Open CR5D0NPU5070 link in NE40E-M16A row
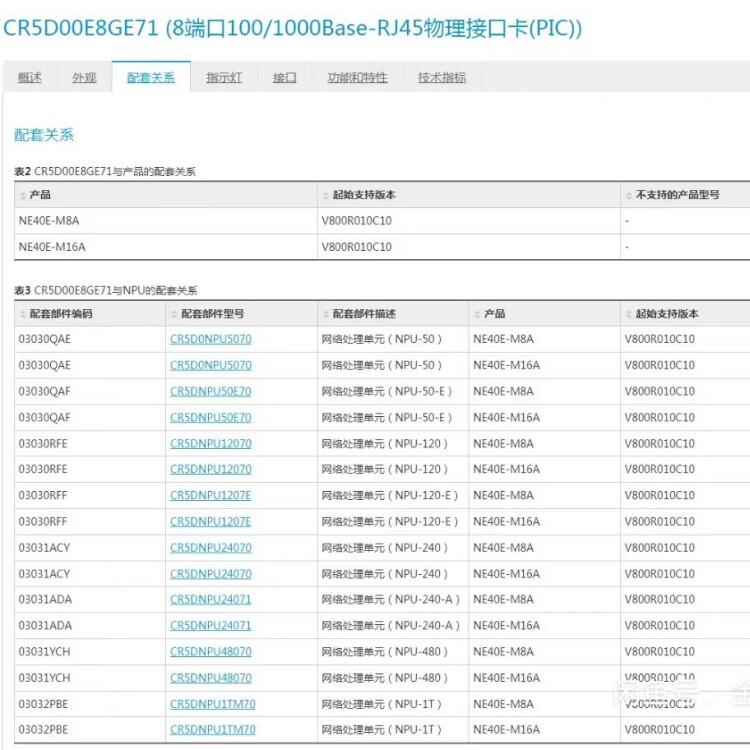Image resolution: width=750 pixels, height=750 pixels. pyautogui.click(x=210, y=365)
